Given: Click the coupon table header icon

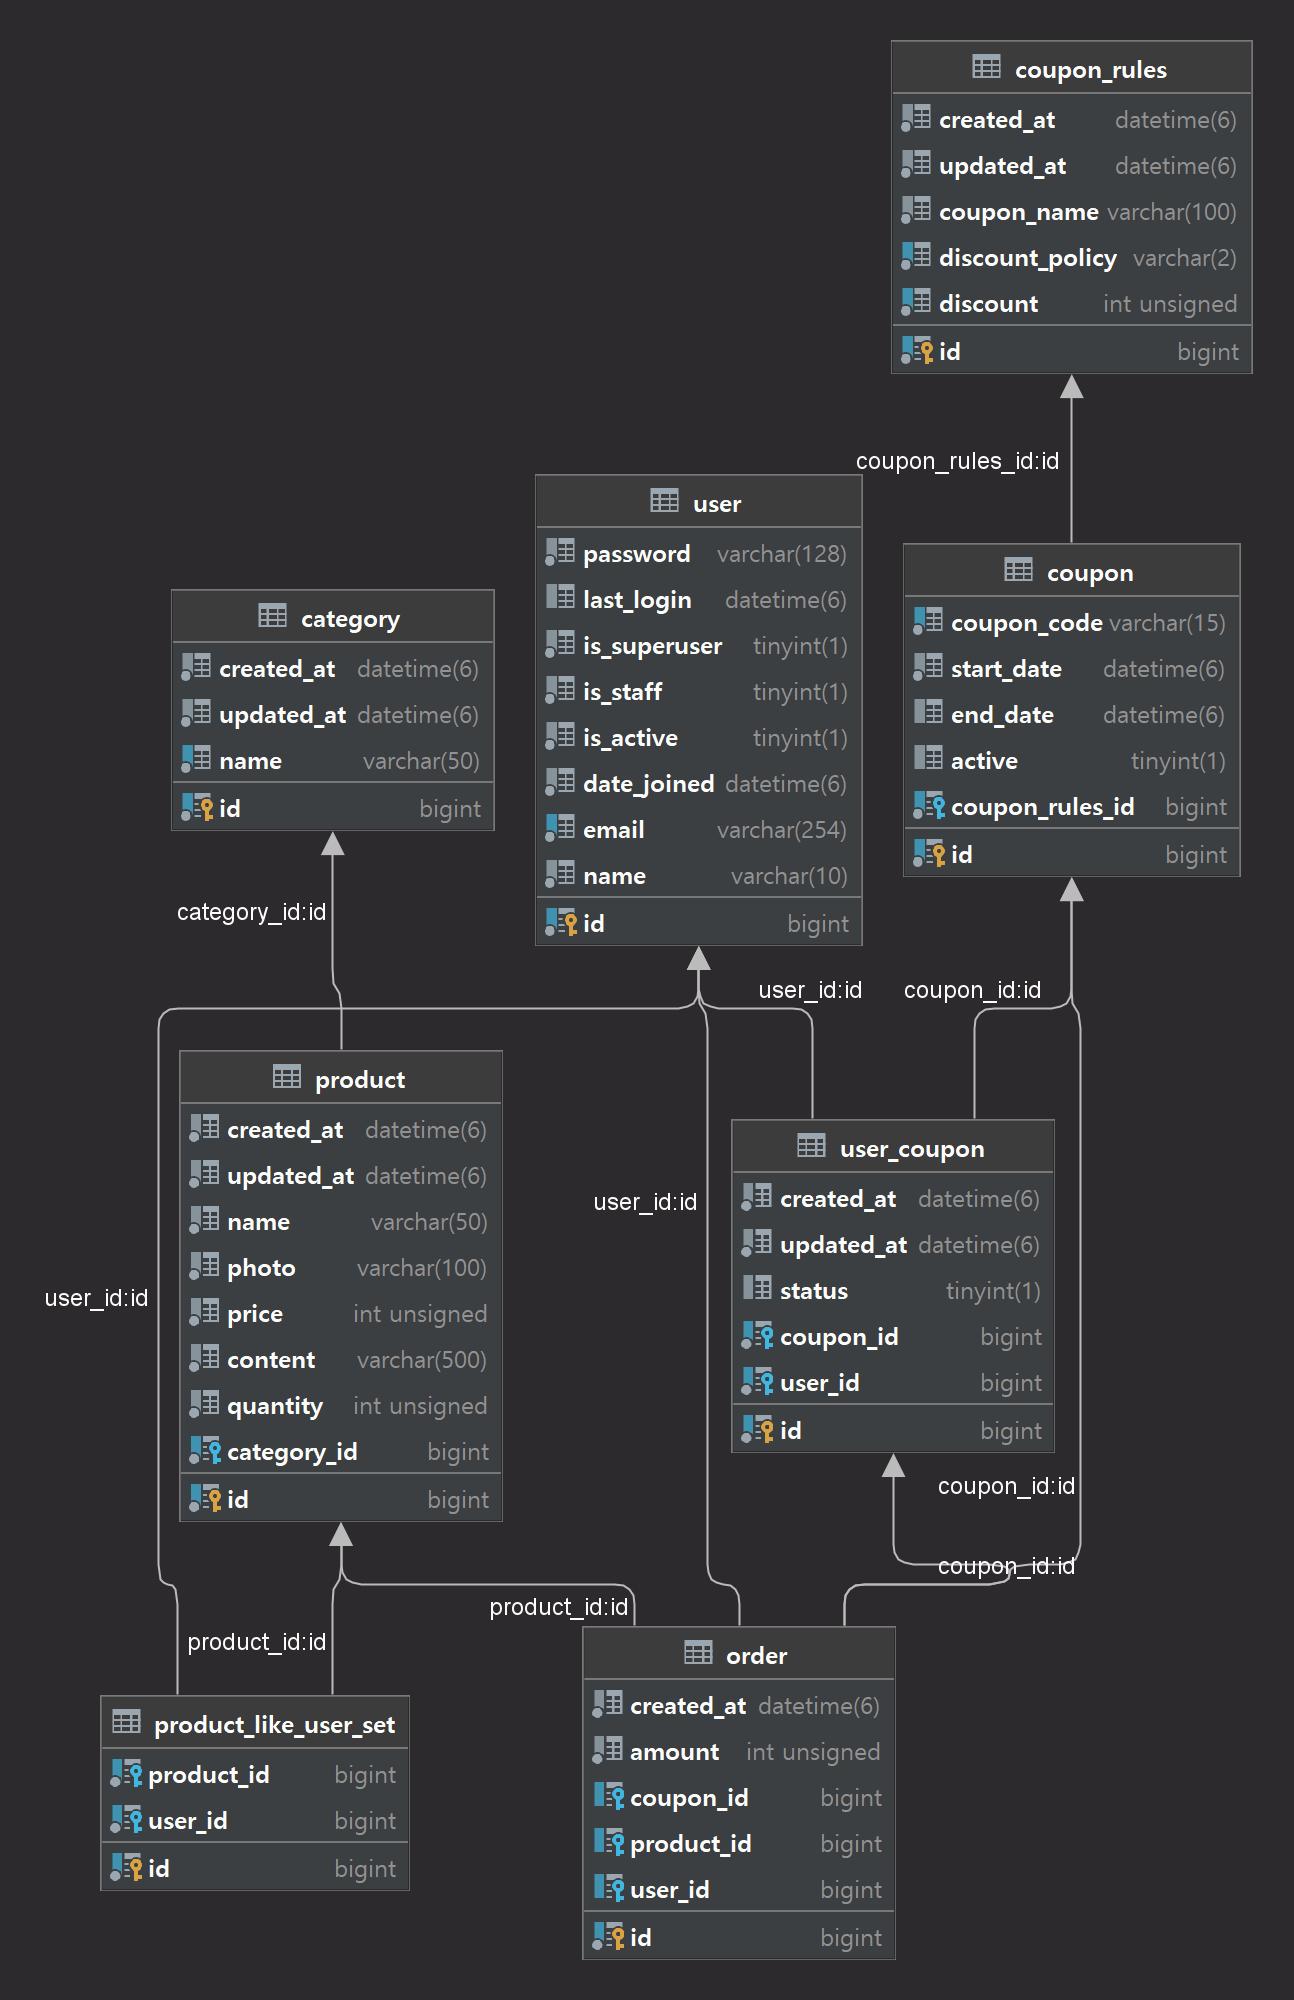Looking at the screenshot, I should pos(1018,570).
